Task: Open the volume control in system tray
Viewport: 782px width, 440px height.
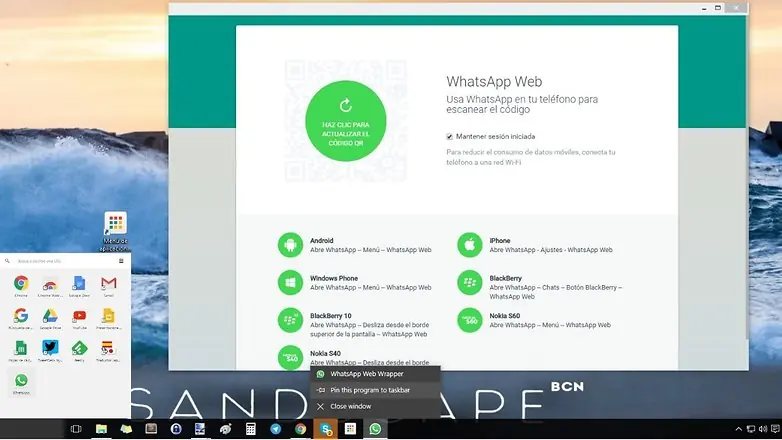Action: point(763,429)
